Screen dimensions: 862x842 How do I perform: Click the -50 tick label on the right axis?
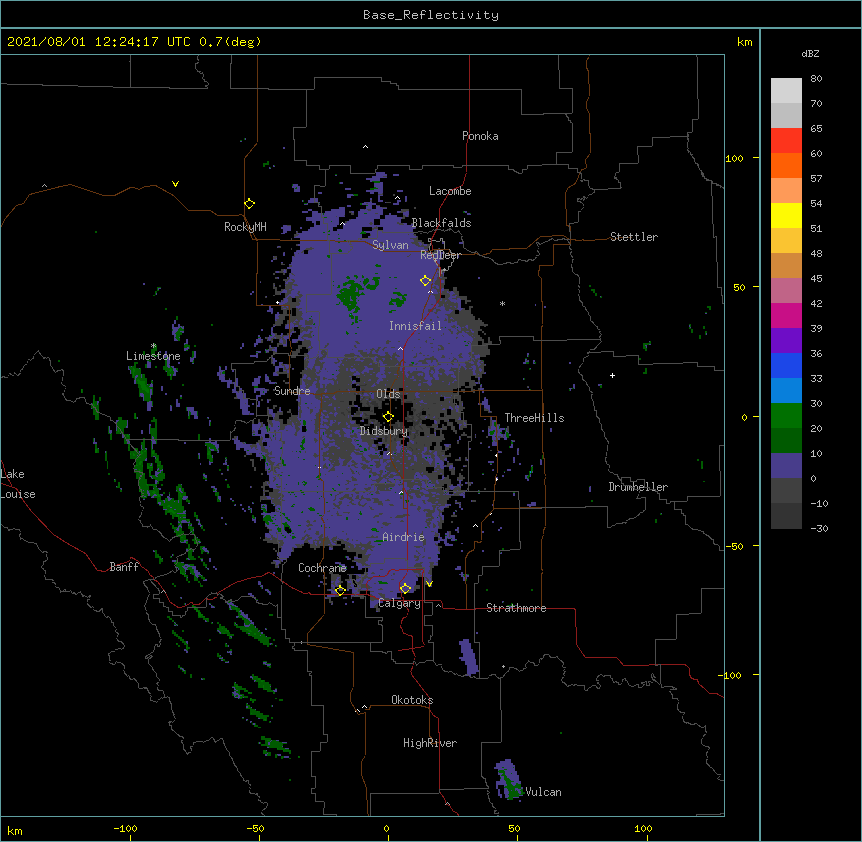[734, 546]
